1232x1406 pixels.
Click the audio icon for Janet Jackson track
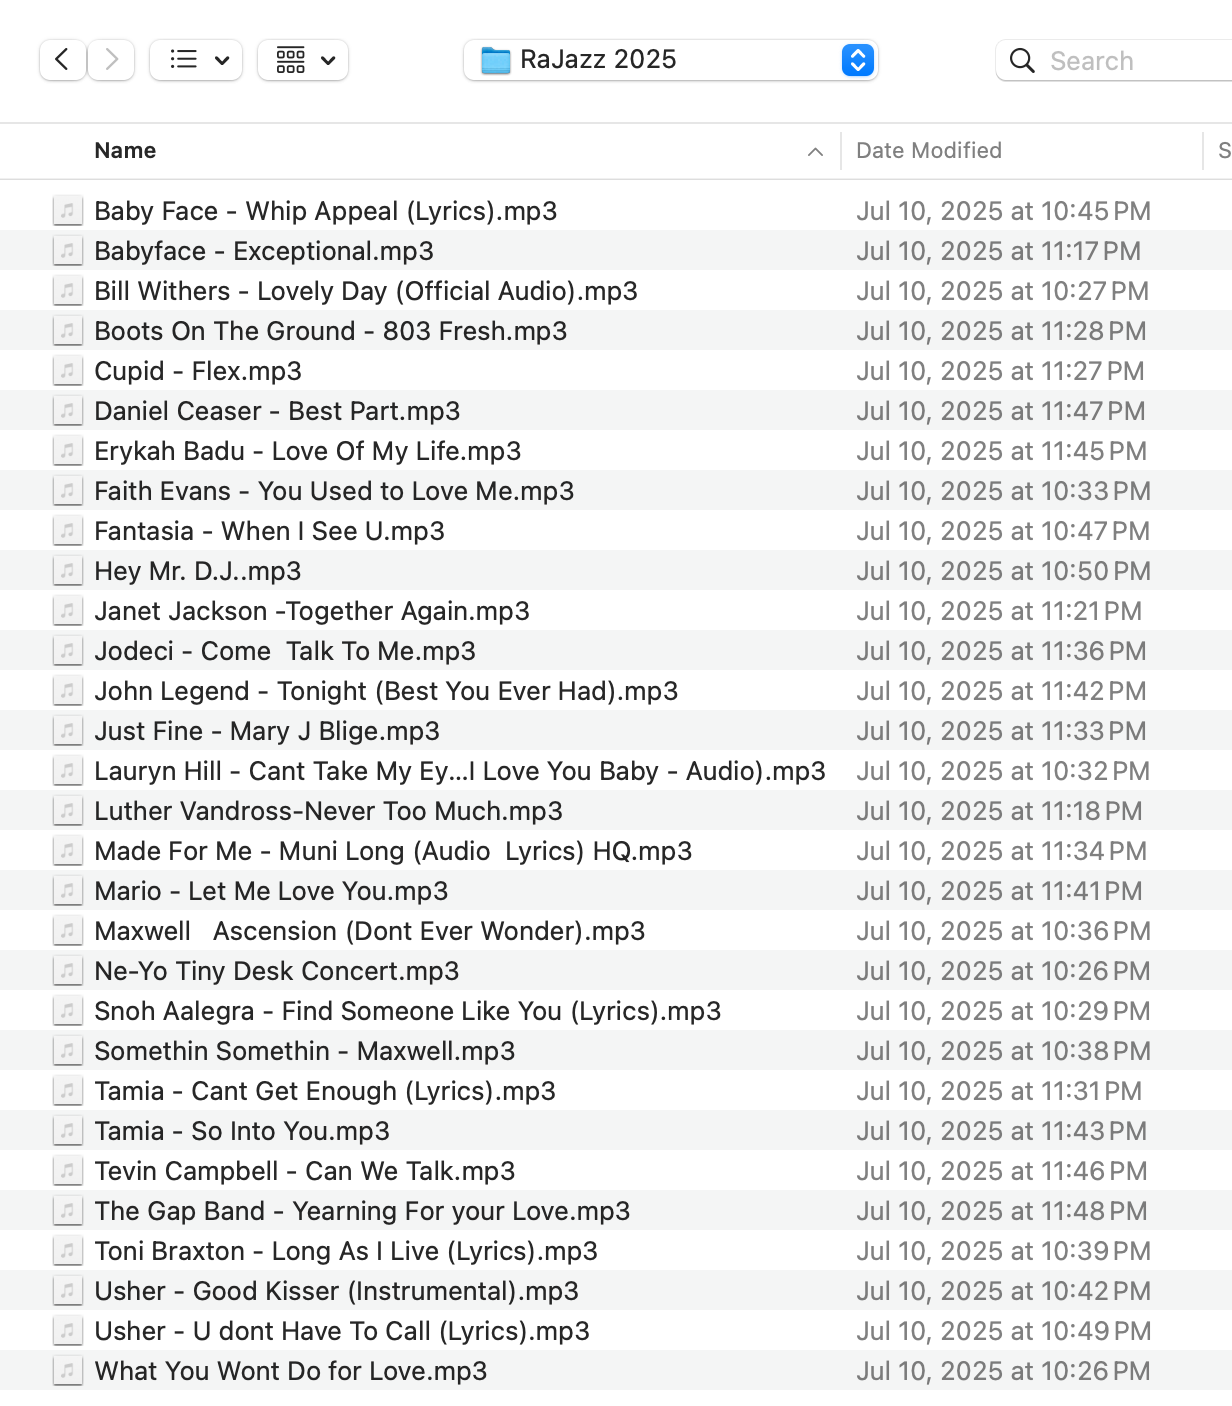(x=67, y=611)
